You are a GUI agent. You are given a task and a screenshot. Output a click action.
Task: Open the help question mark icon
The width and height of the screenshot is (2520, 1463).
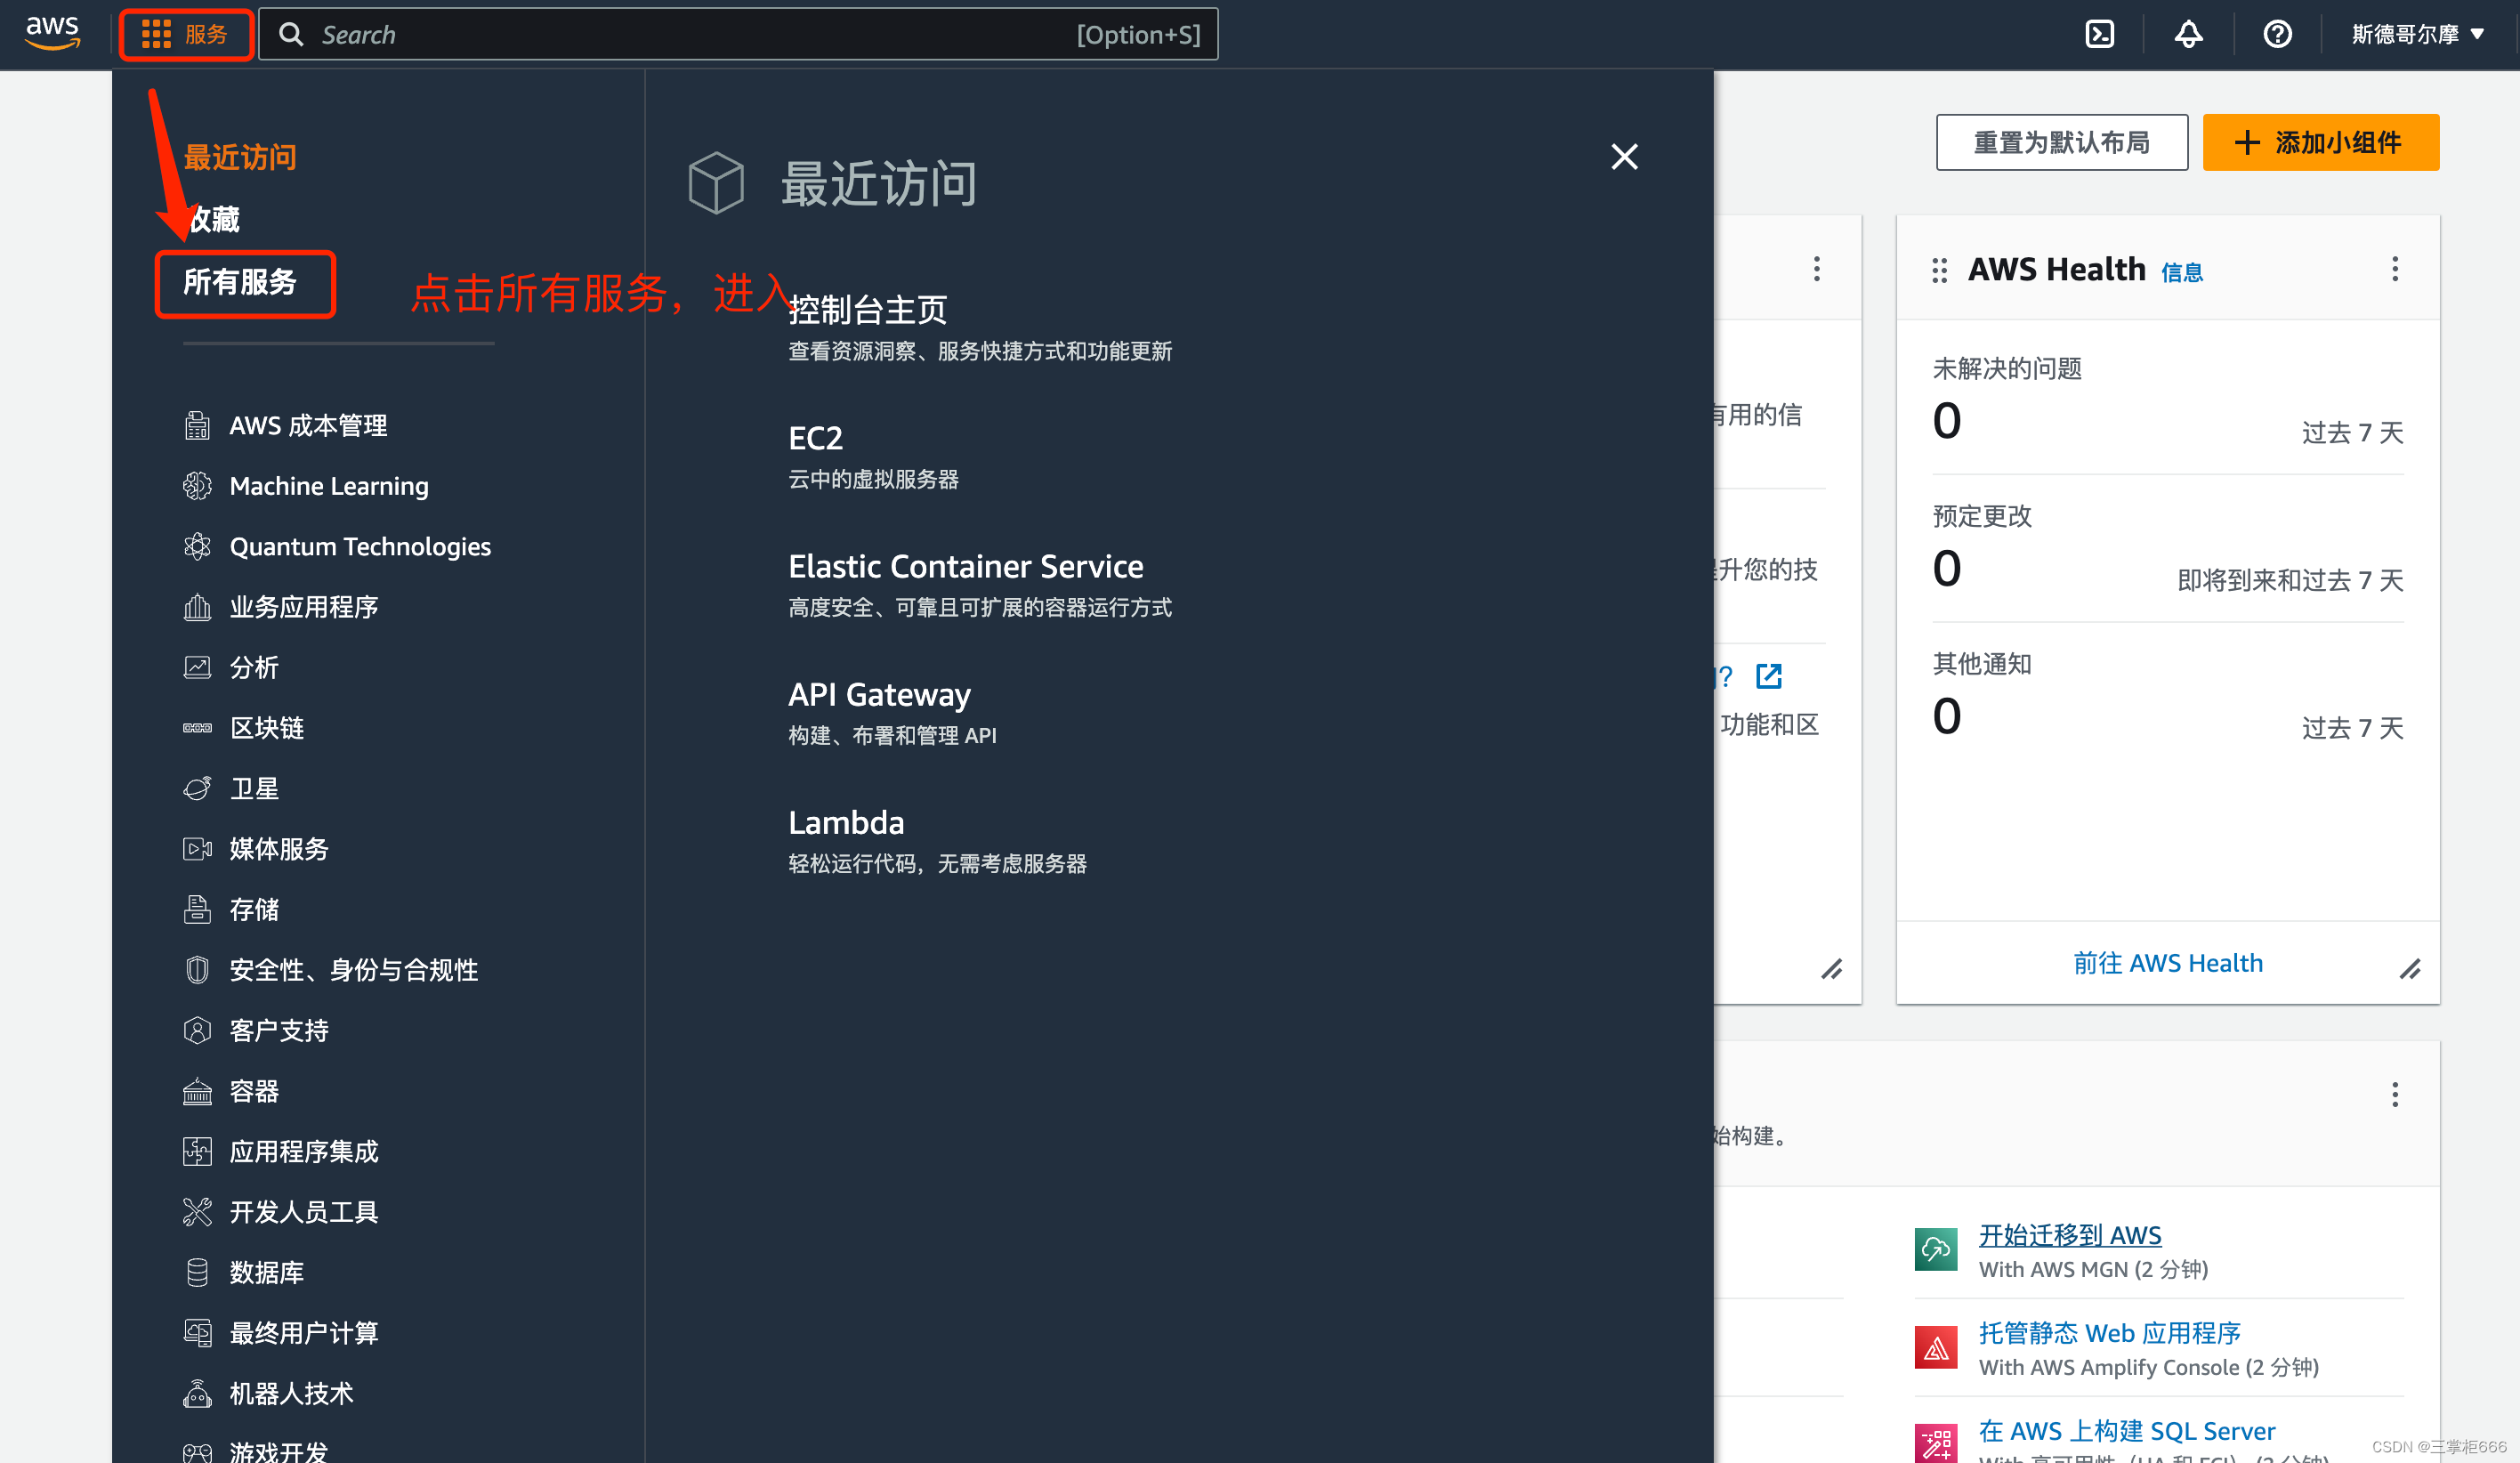[2277, 34]
